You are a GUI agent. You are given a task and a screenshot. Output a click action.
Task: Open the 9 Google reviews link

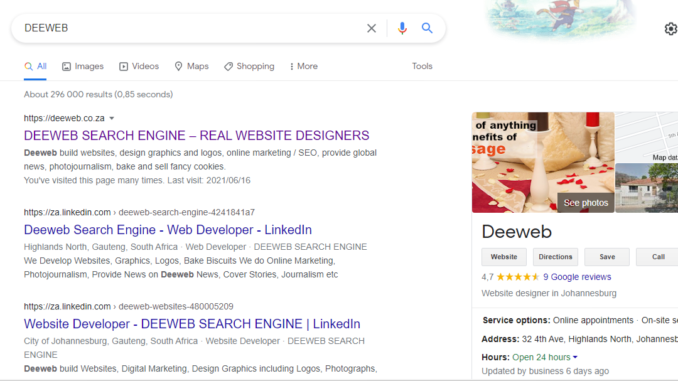[x=577, y=277]
